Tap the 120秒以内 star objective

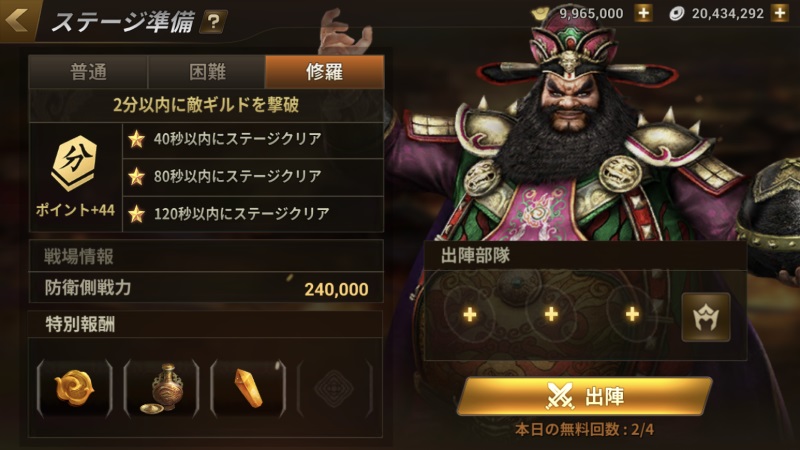pyautogui.click(x=253, y=214)
